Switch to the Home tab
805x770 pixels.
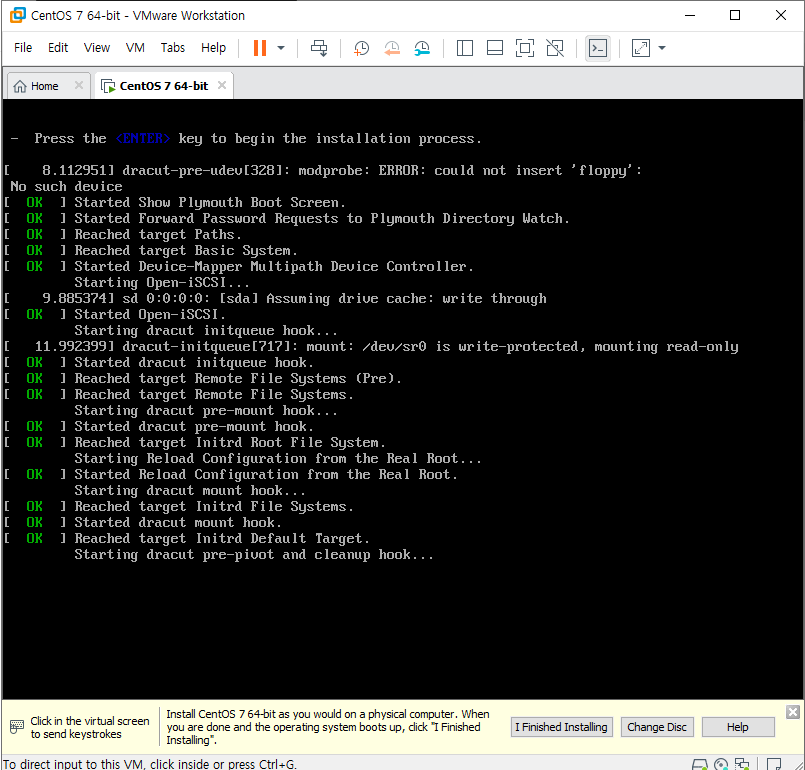tap(44, 86)
